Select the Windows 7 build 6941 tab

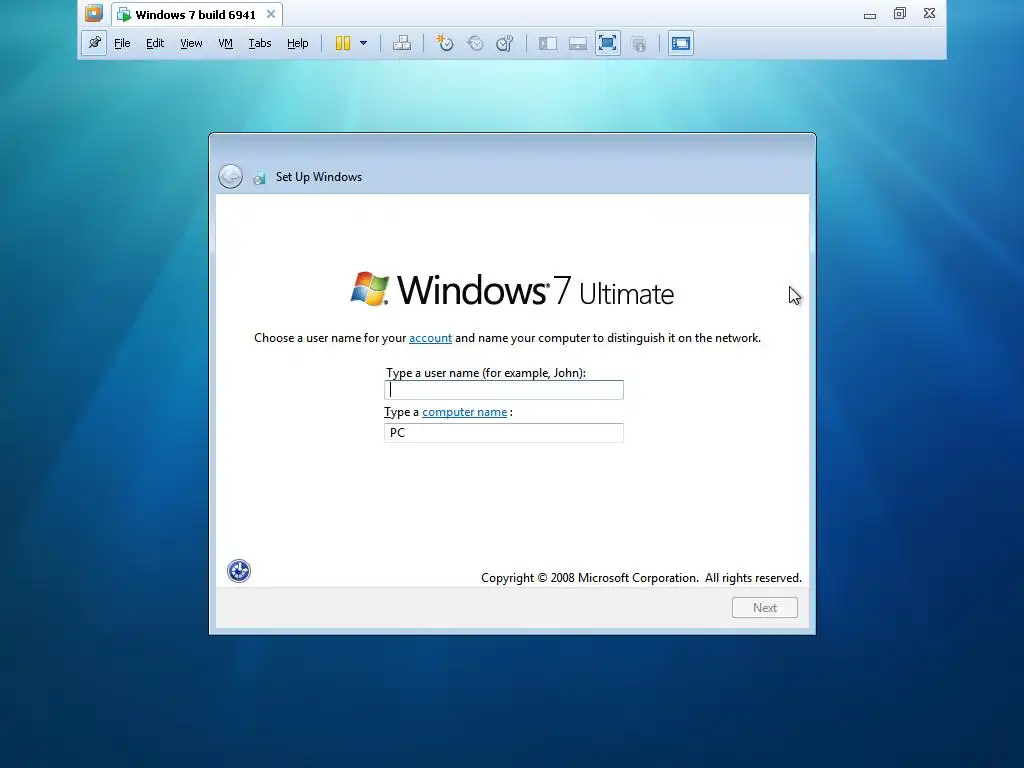pyautogui.click(x=195, y=14)
